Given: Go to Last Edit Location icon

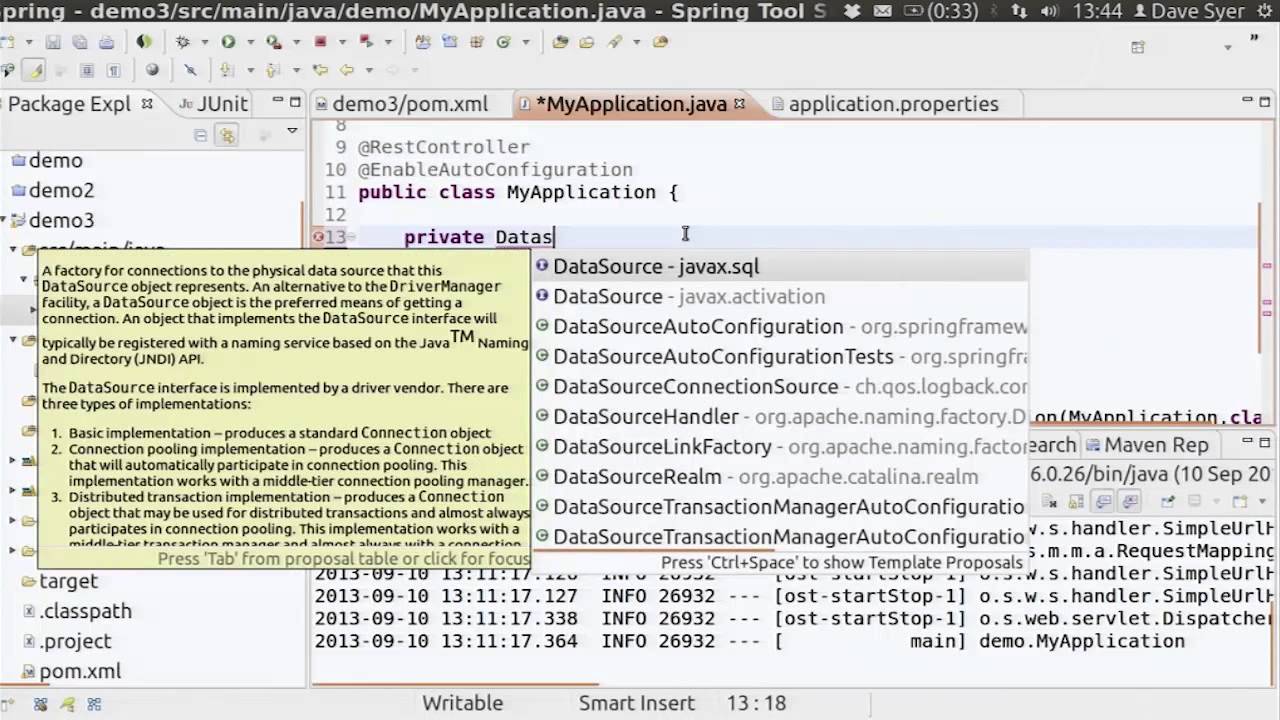Looking at the screenshot, I should (x=320, y=70).
